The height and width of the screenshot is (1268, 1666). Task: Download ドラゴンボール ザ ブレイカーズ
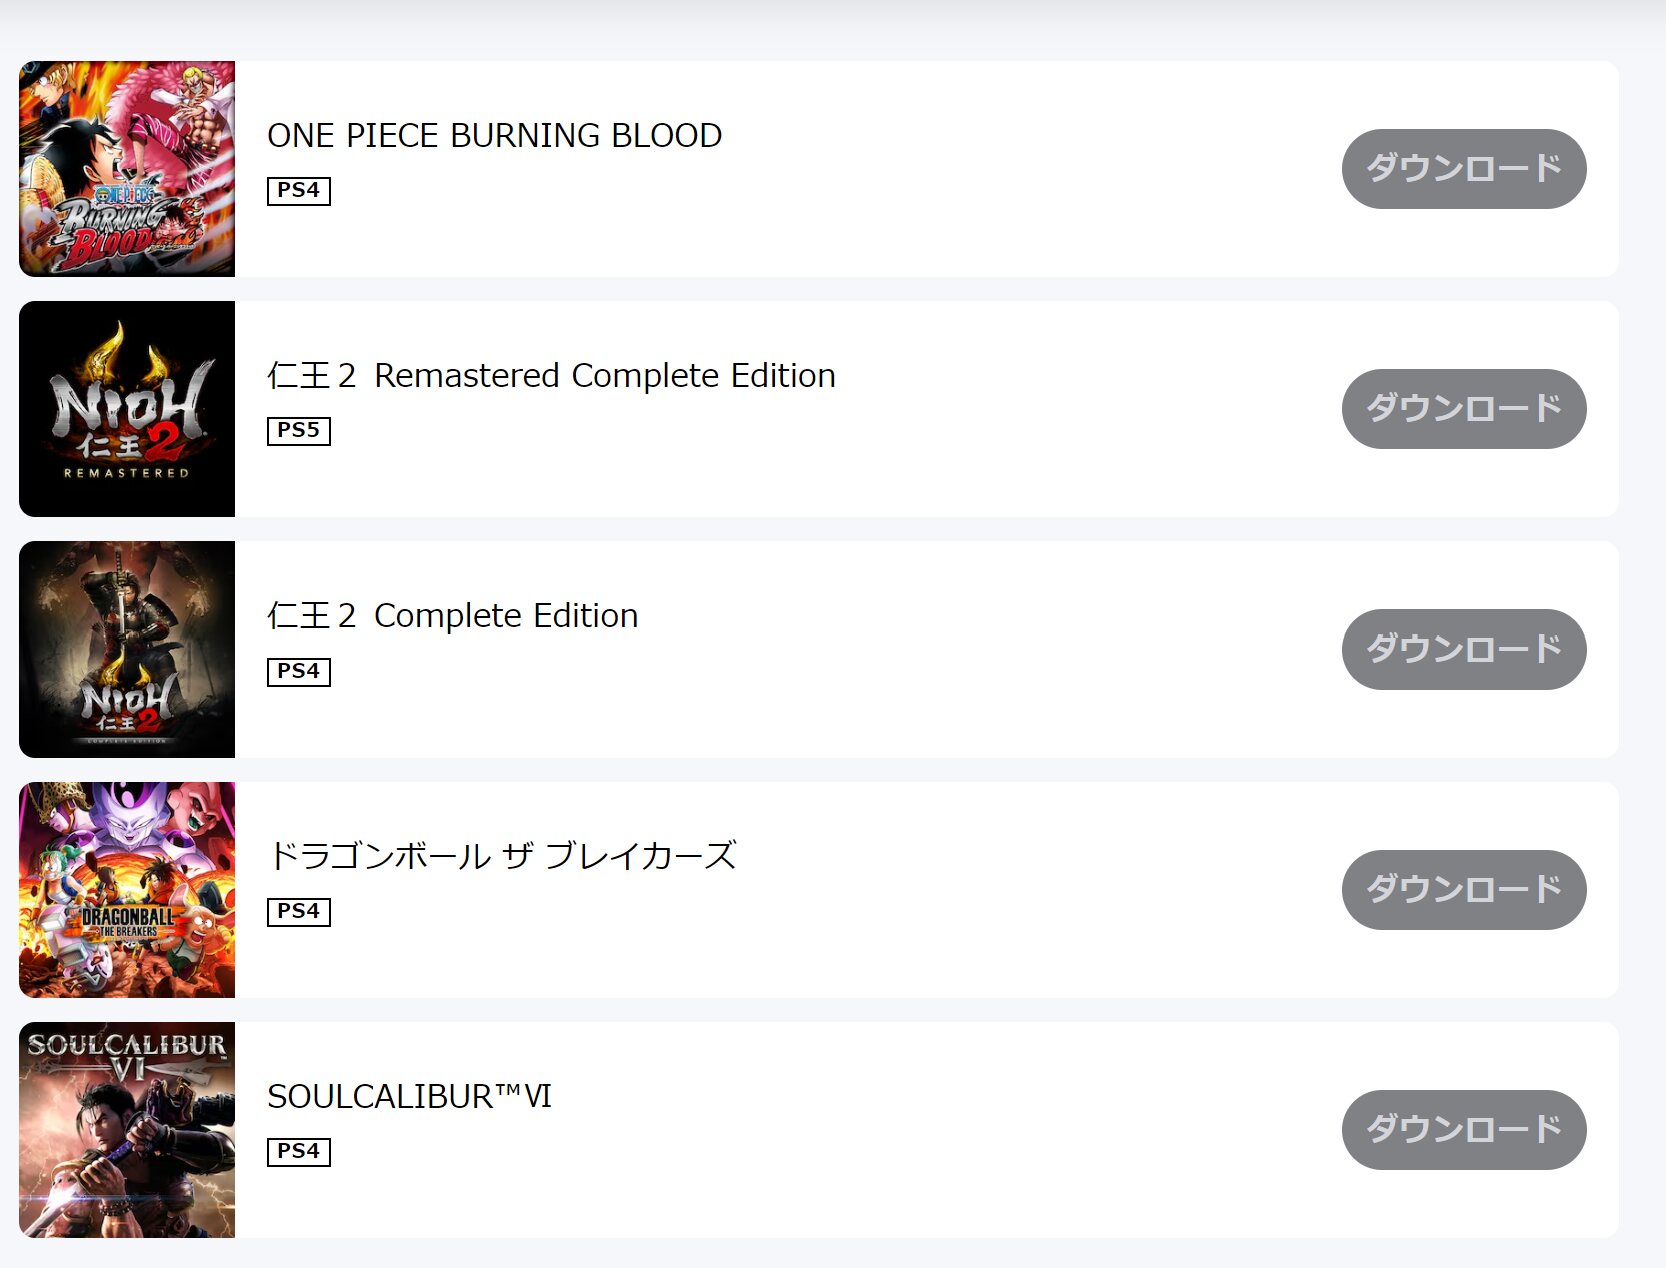1463,890
